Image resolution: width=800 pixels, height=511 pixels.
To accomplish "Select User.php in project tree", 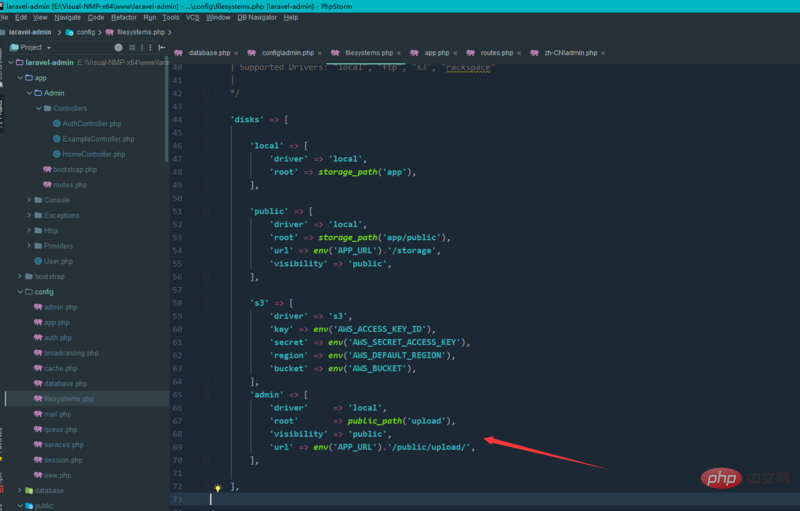I will (58, 261).
